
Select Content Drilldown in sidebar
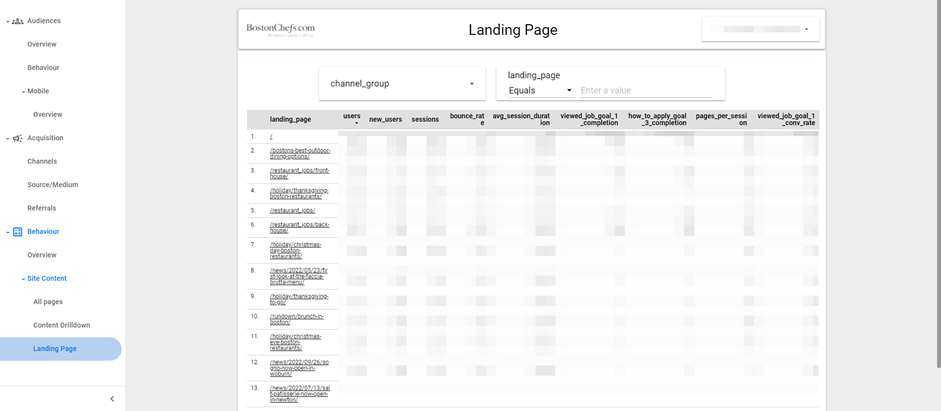[61, 325]
